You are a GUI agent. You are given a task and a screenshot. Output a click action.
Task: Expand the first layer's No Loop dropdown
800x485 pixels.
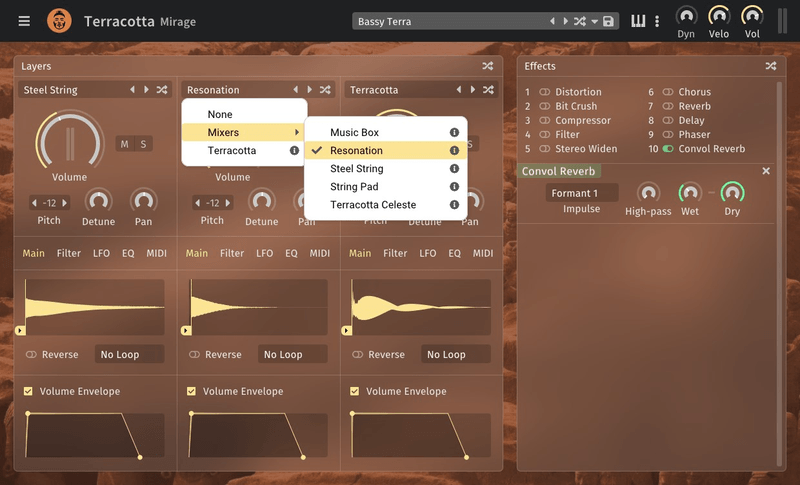128,354
